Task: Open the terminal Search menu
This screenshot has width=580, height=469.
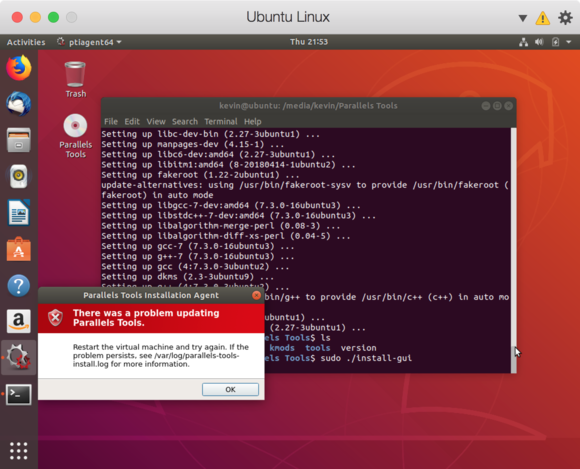Action: click(x=185, y=121)
